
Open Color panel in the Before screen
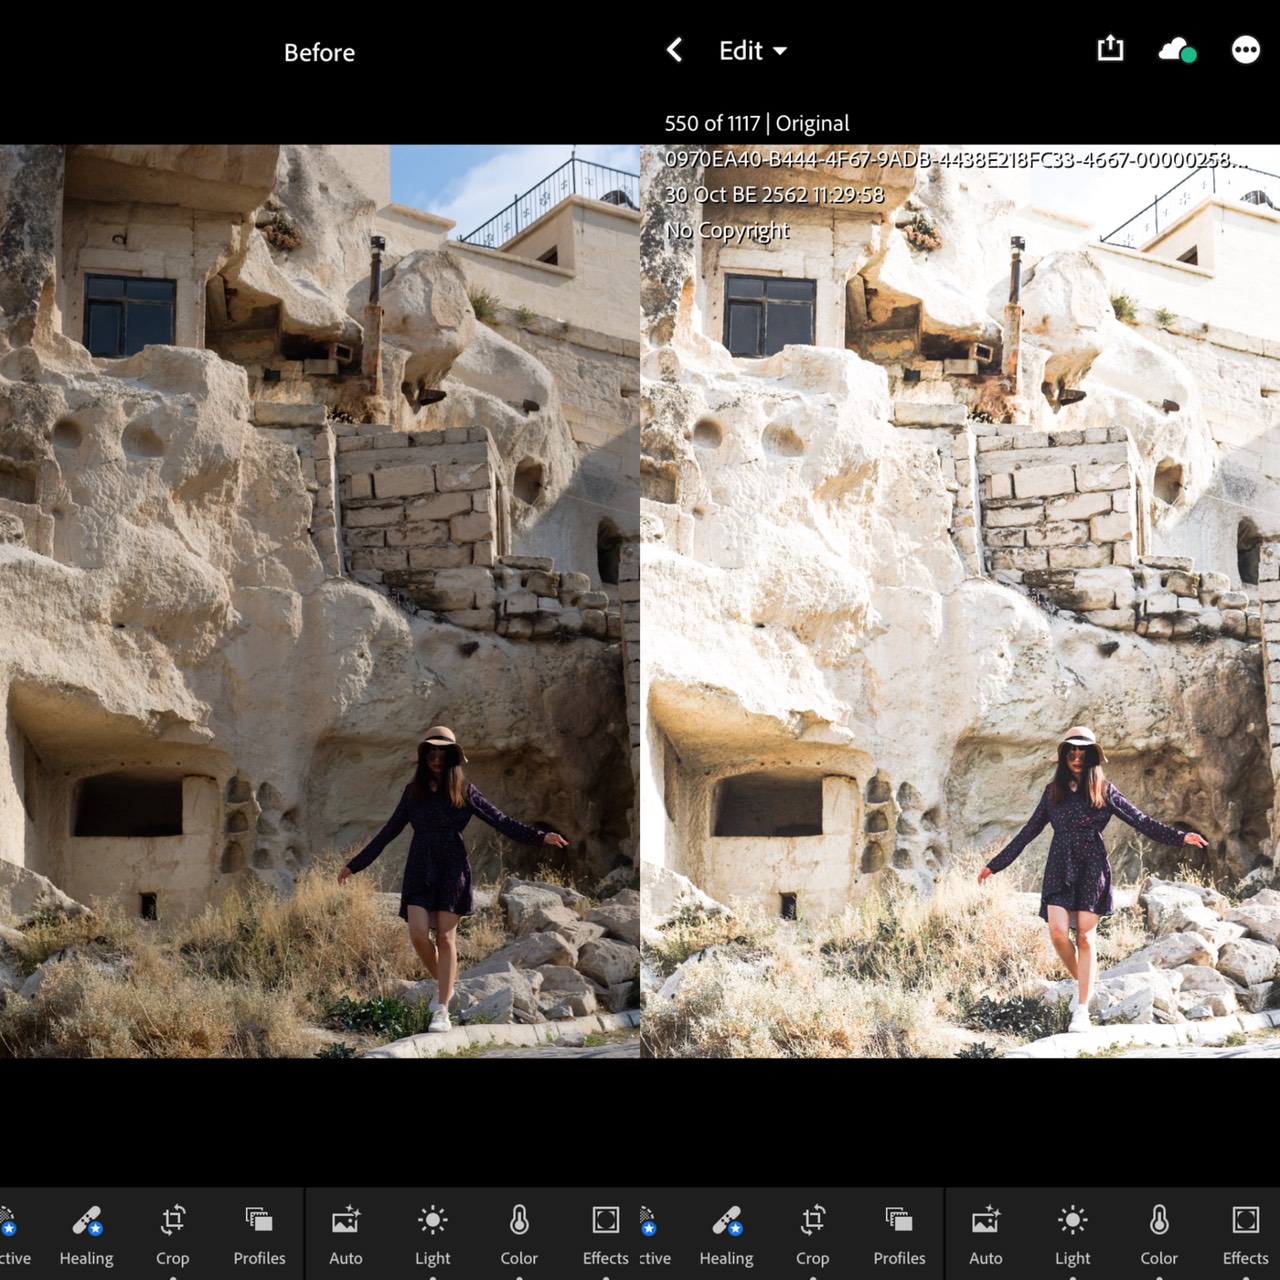pyautogui.click(x=519, y=1236)
